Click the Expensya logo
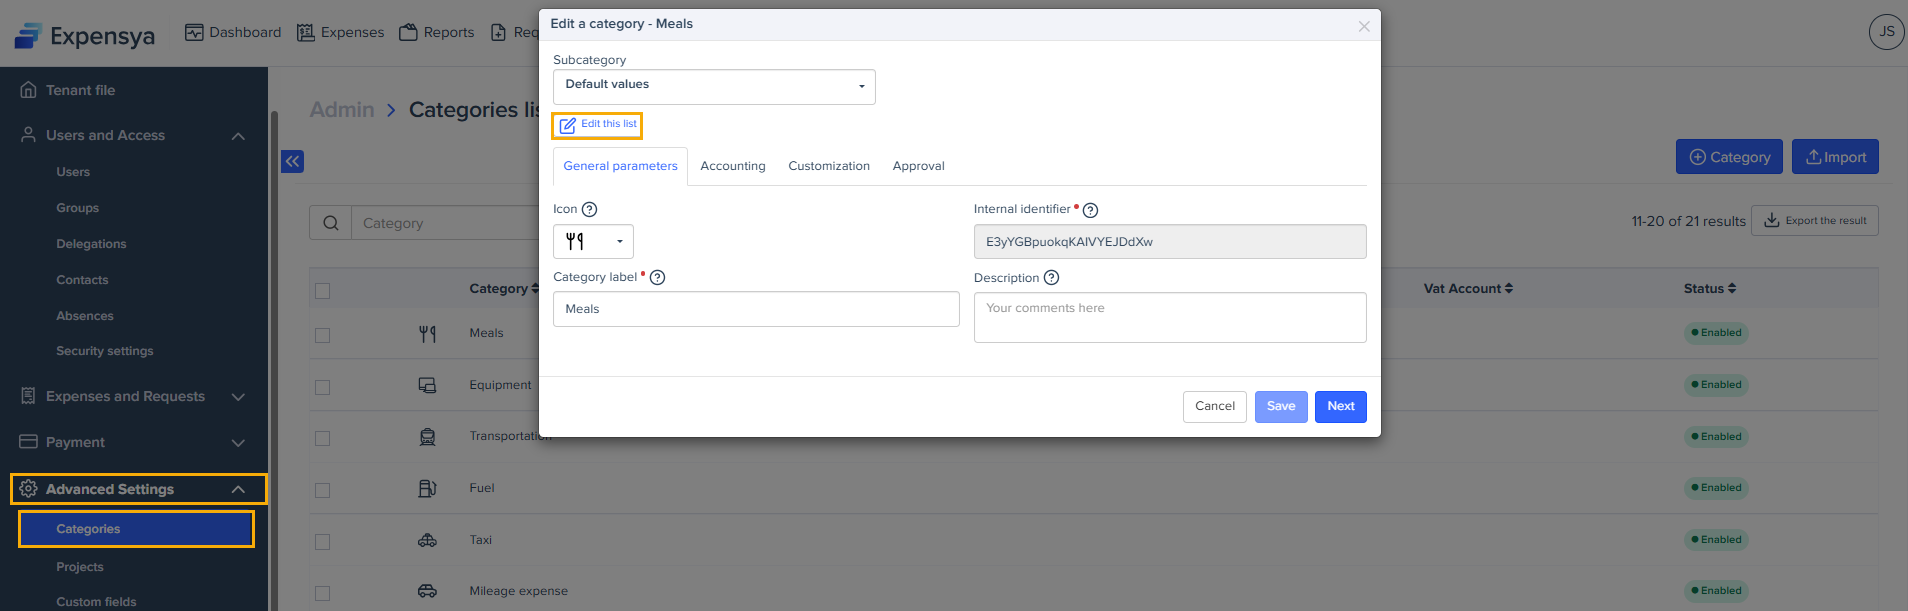 [x=85, y=36]
